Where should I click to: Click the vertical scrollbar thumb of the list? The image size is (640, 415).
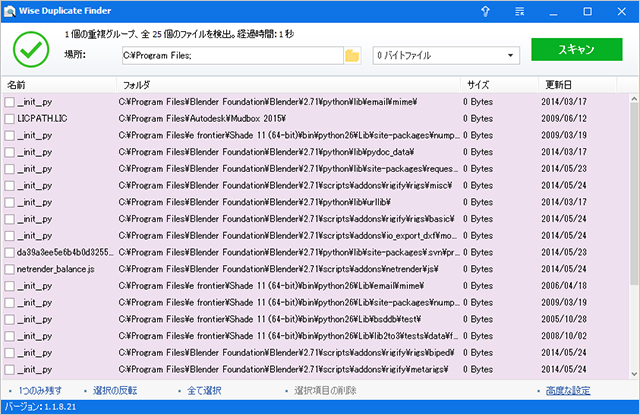click(634, 194)
